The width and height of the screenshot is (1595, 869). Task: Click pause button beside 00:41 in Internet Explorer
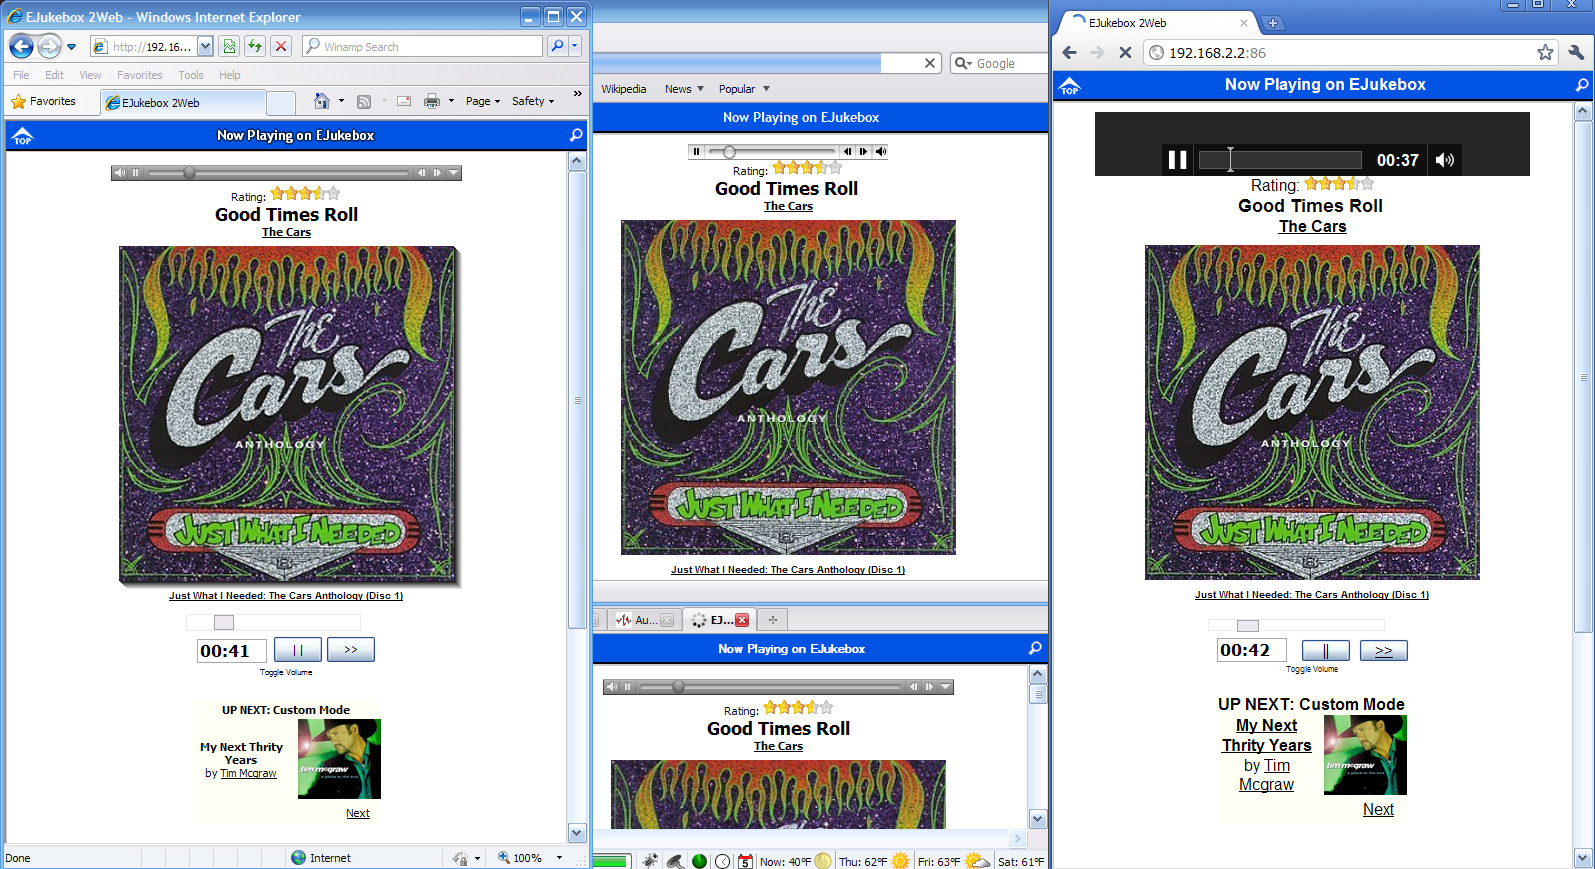point(298,650)
